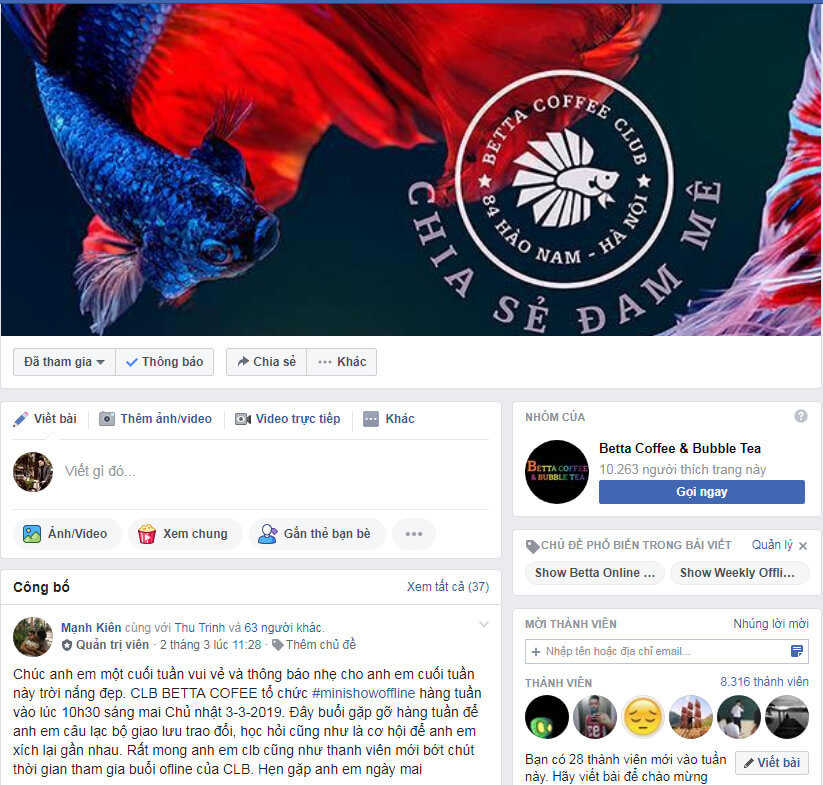The height and width of the screenshot is (785, 823).
Task: Click the Xem chung popcorn icon
Action: pyautogui.click(x=146, y=534)
